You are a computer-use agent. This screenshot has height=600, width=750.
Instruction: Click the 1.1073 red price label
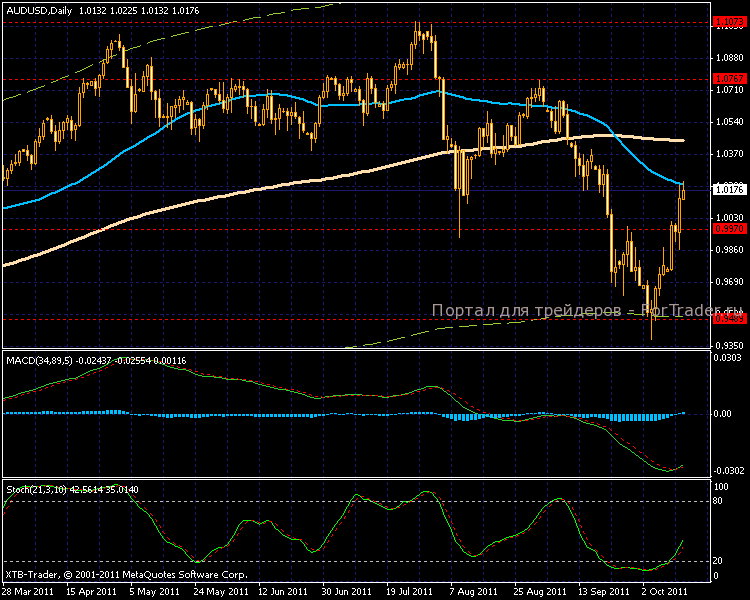[x=729, y=22]
